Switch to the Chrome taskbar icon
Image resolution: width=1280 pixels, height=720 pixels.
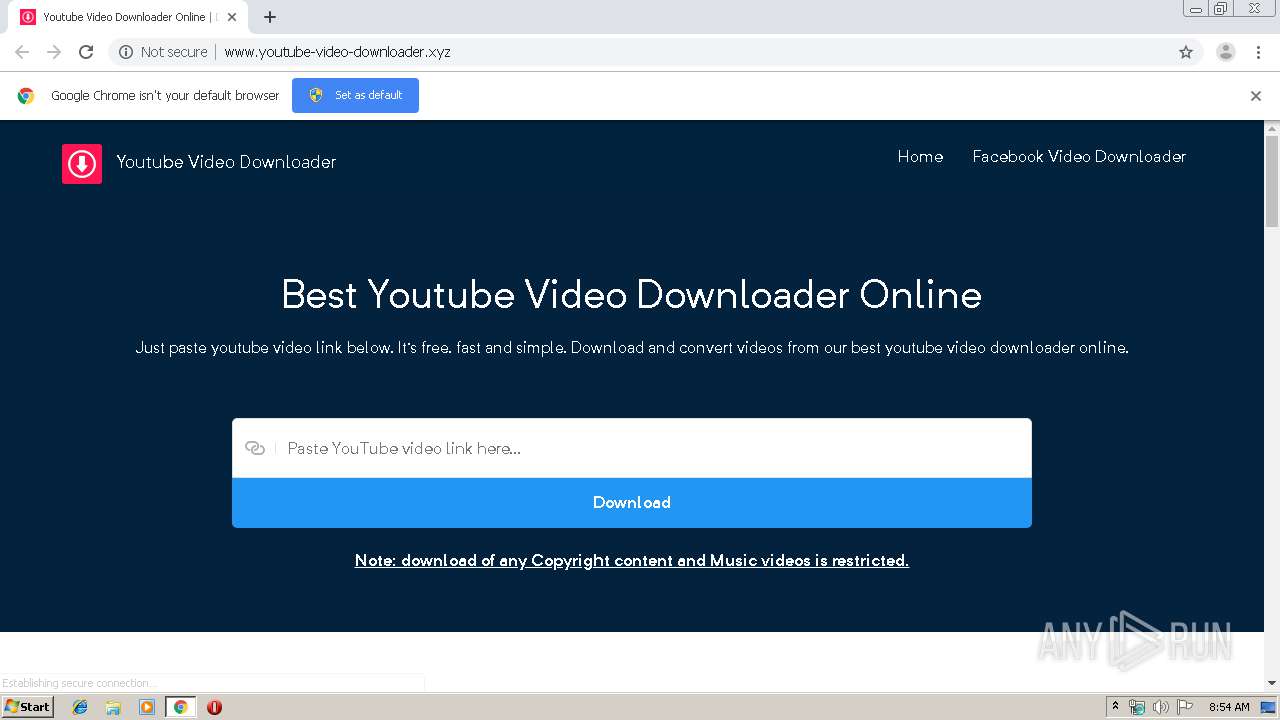click(x=181, y=707)
